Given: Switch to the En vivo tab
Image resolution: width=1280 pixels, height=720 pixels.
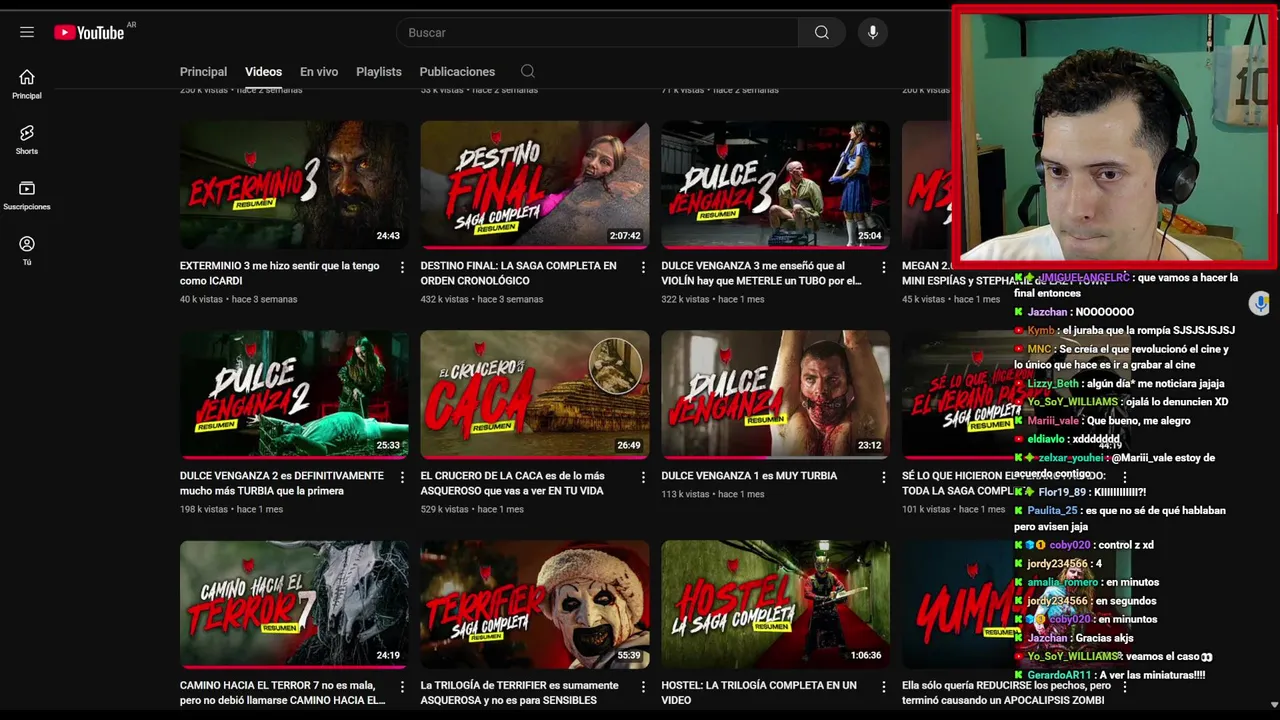Looking at the screenshot, I should [319, 71].
